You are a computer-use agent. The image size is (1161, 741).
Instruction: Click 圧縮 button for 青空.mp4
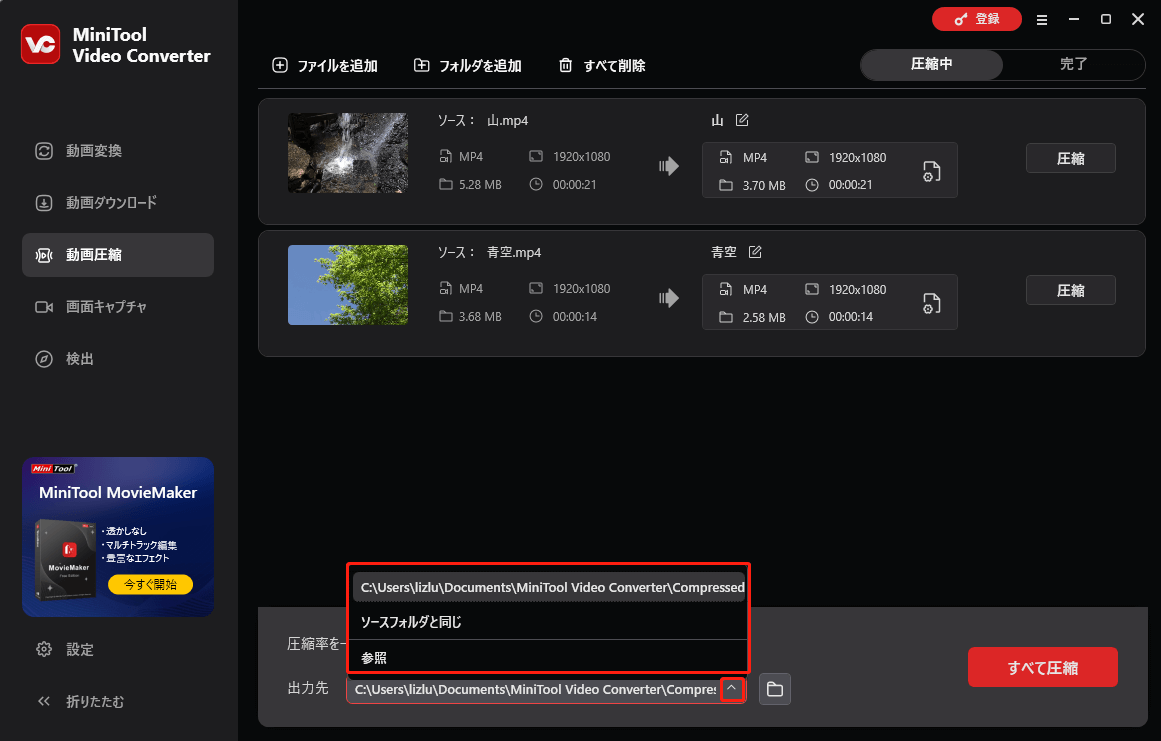(1071, 290)
